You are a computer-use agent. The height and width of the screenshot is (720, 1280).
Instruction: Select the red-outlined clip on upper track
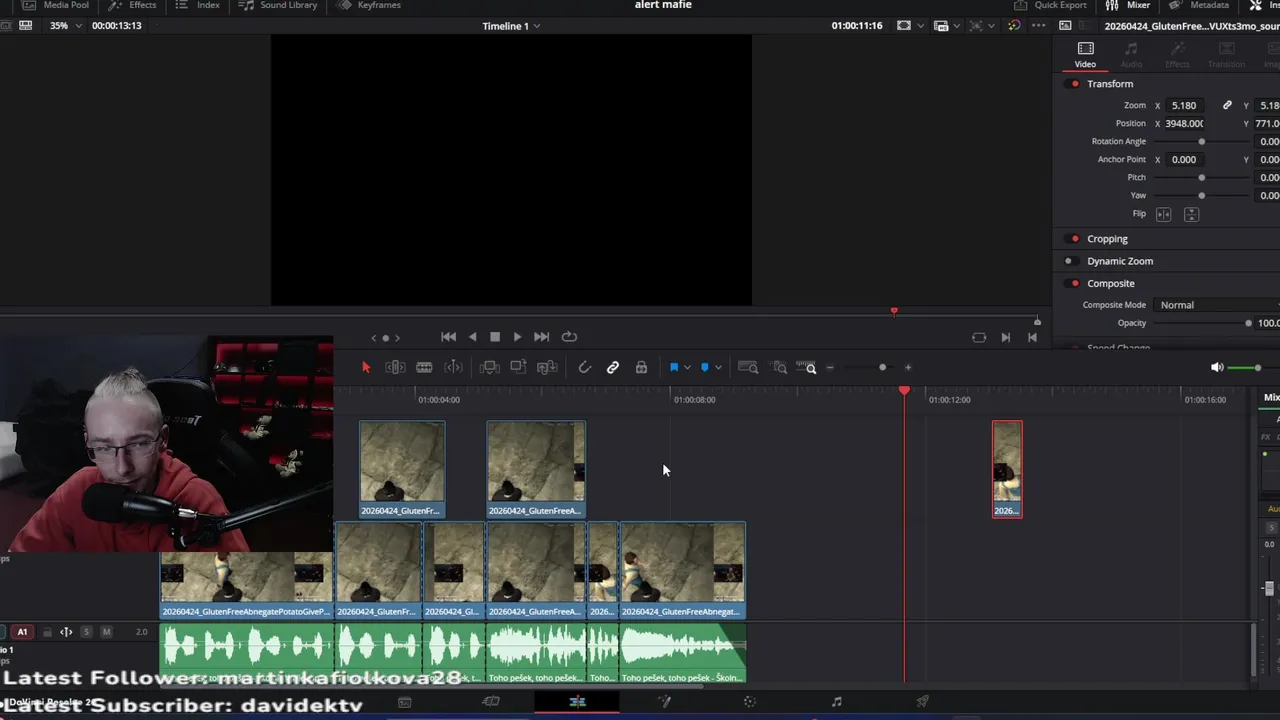click(1007, 468)
